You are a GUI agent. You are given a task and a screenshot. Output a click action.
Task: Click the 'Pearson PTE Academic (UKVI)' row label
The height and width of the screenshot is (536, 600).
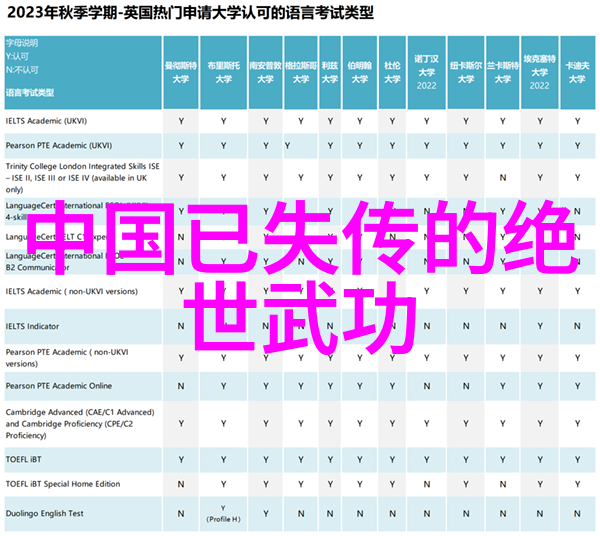tap(59, 146)
